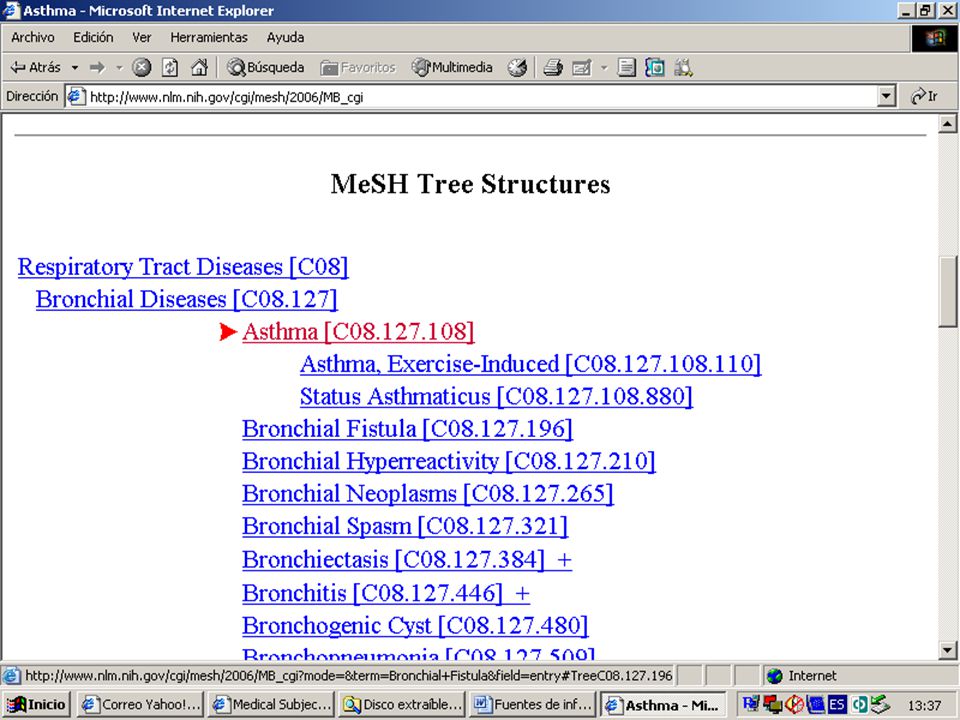Click the address bar URL field

coord(481,97)
